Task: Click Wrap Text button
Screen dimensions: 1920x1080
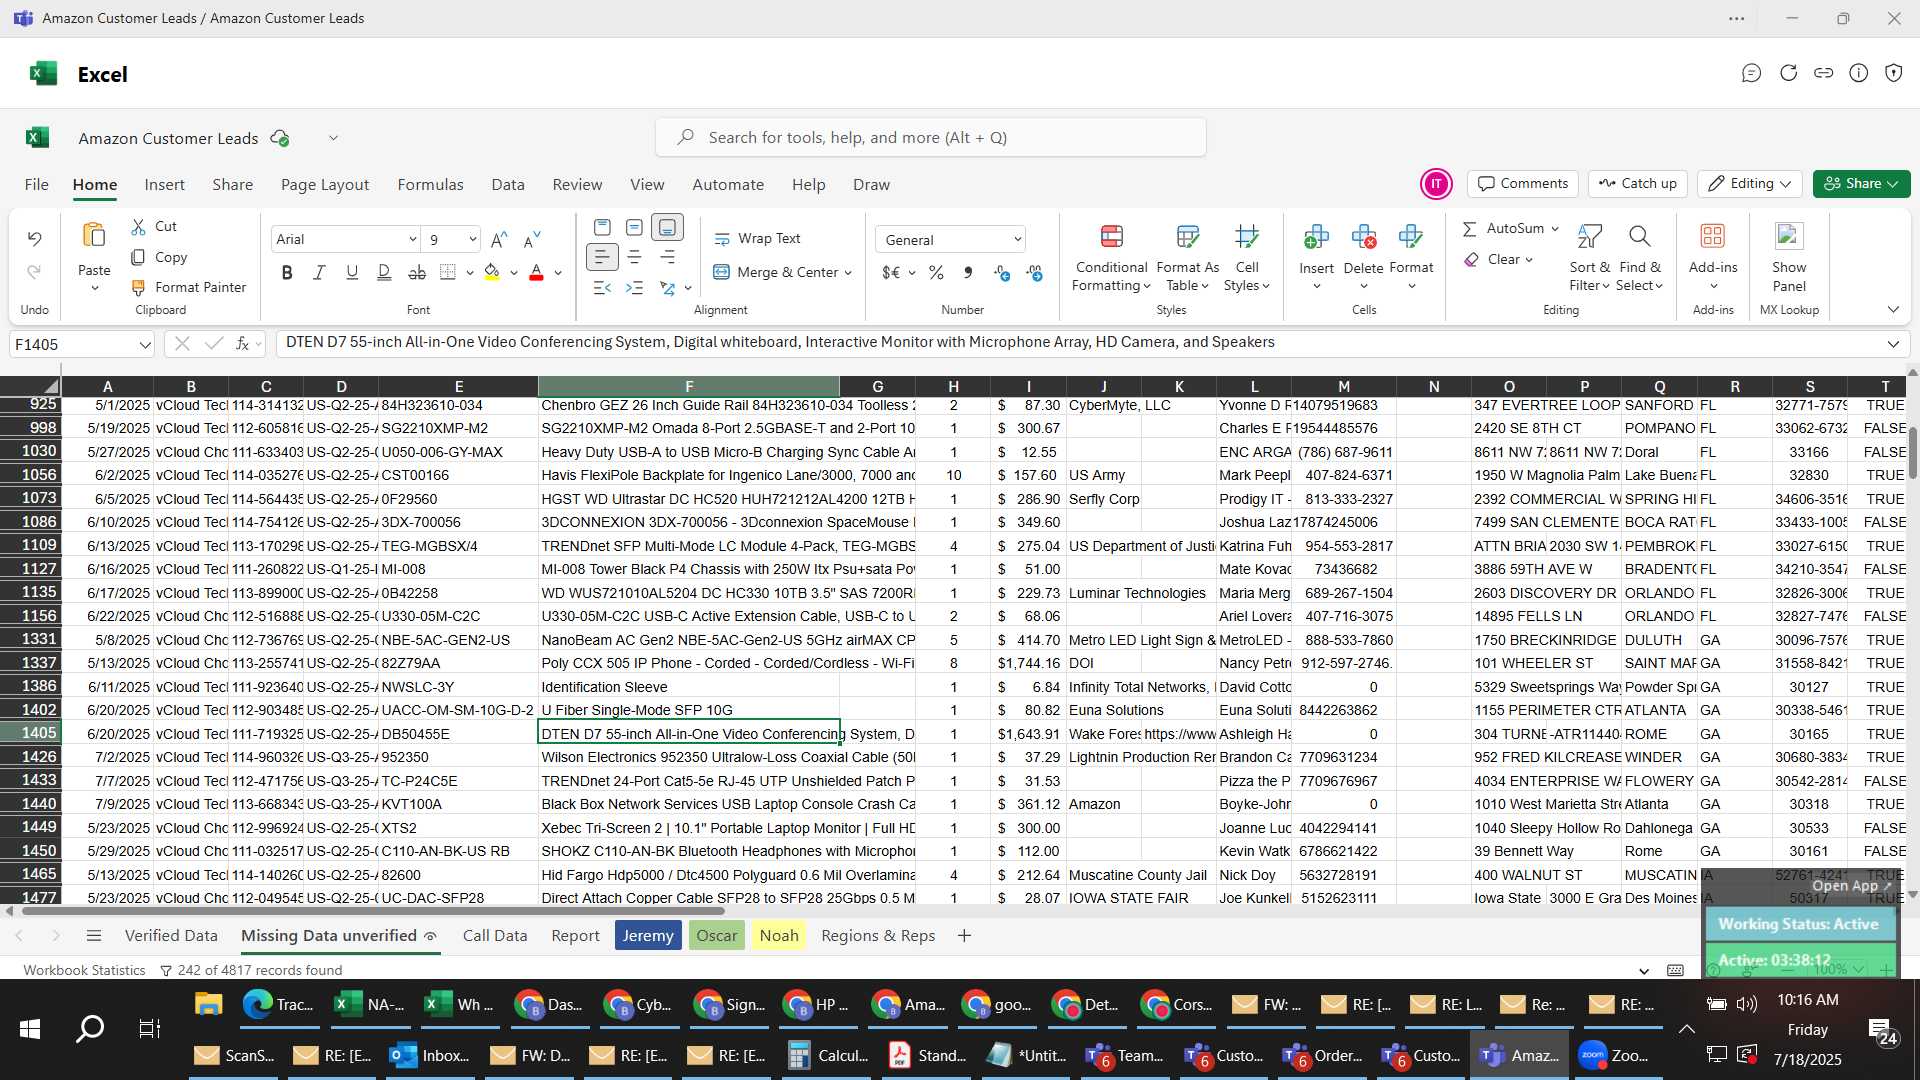Action: click(757, 239)
